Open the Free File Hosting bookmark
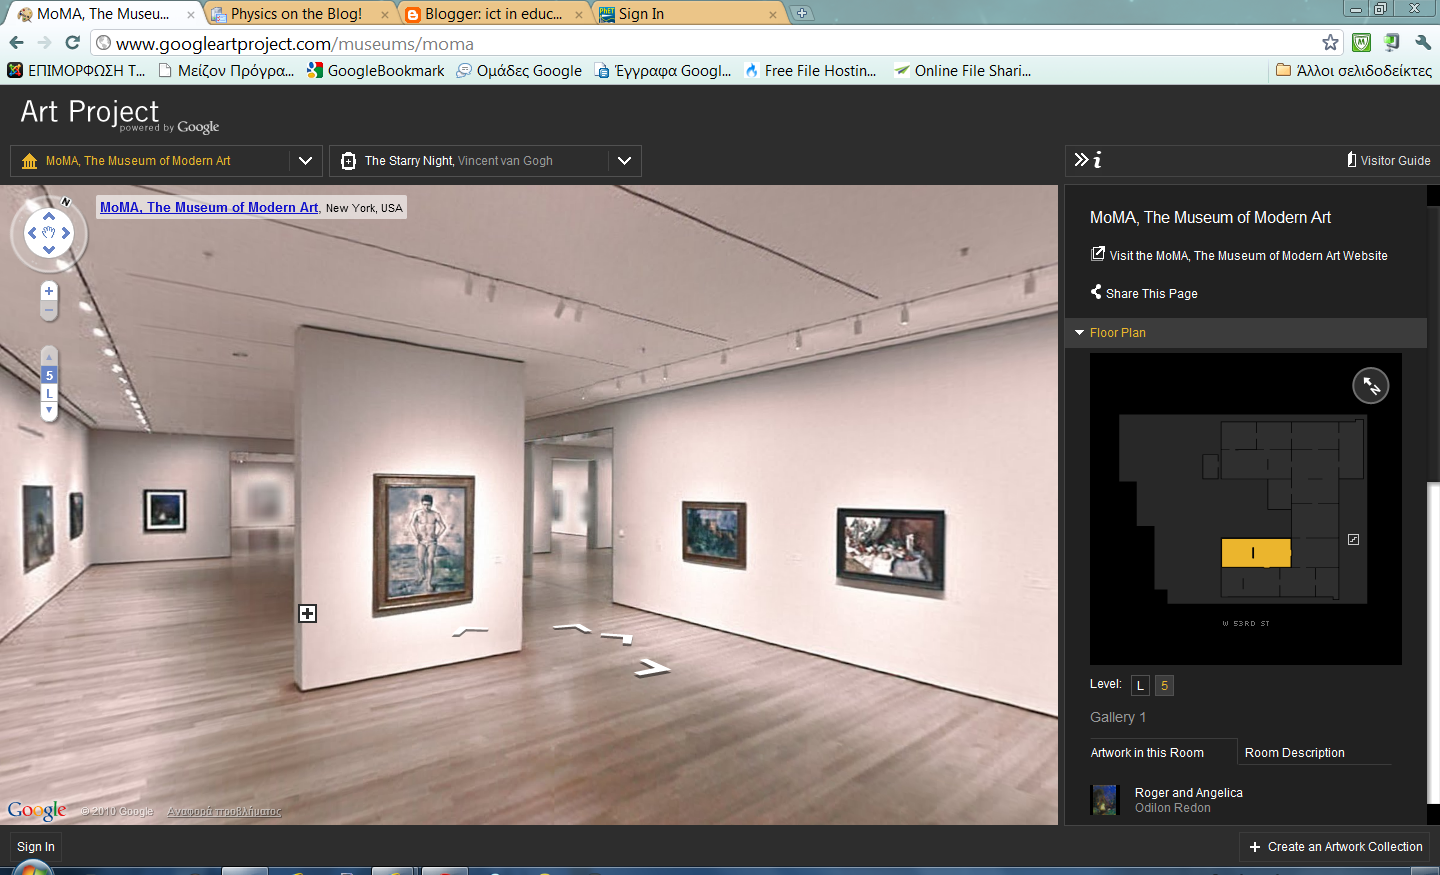The image size is (1440, 875). [810, 70]
